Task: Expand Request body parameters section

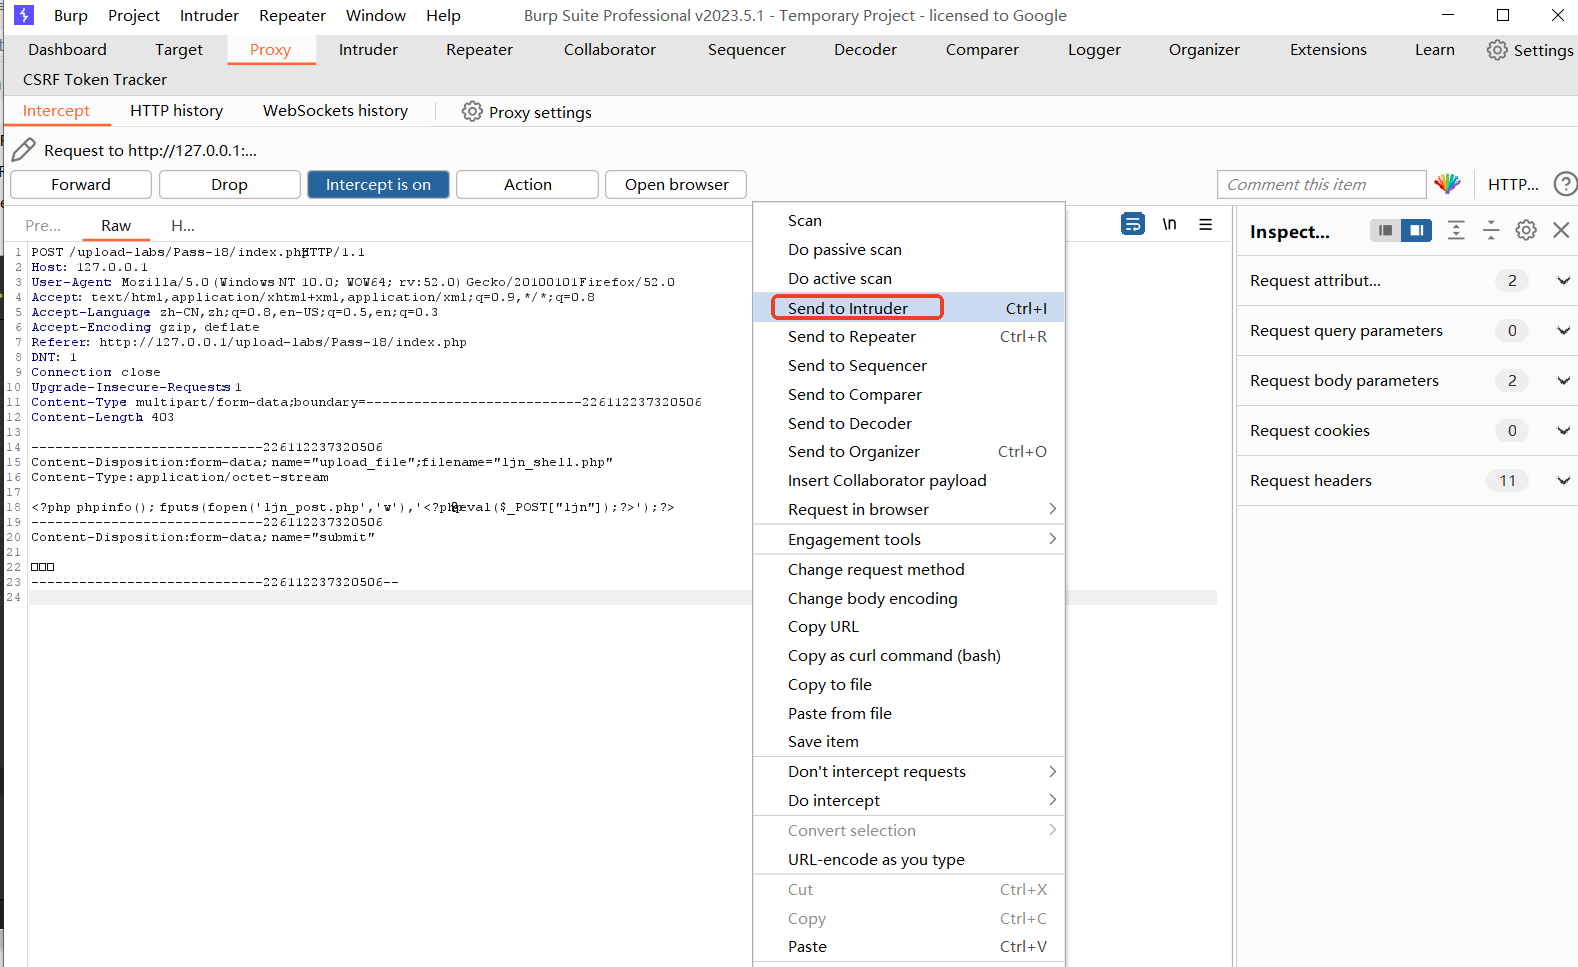Action: point(1563,381)
